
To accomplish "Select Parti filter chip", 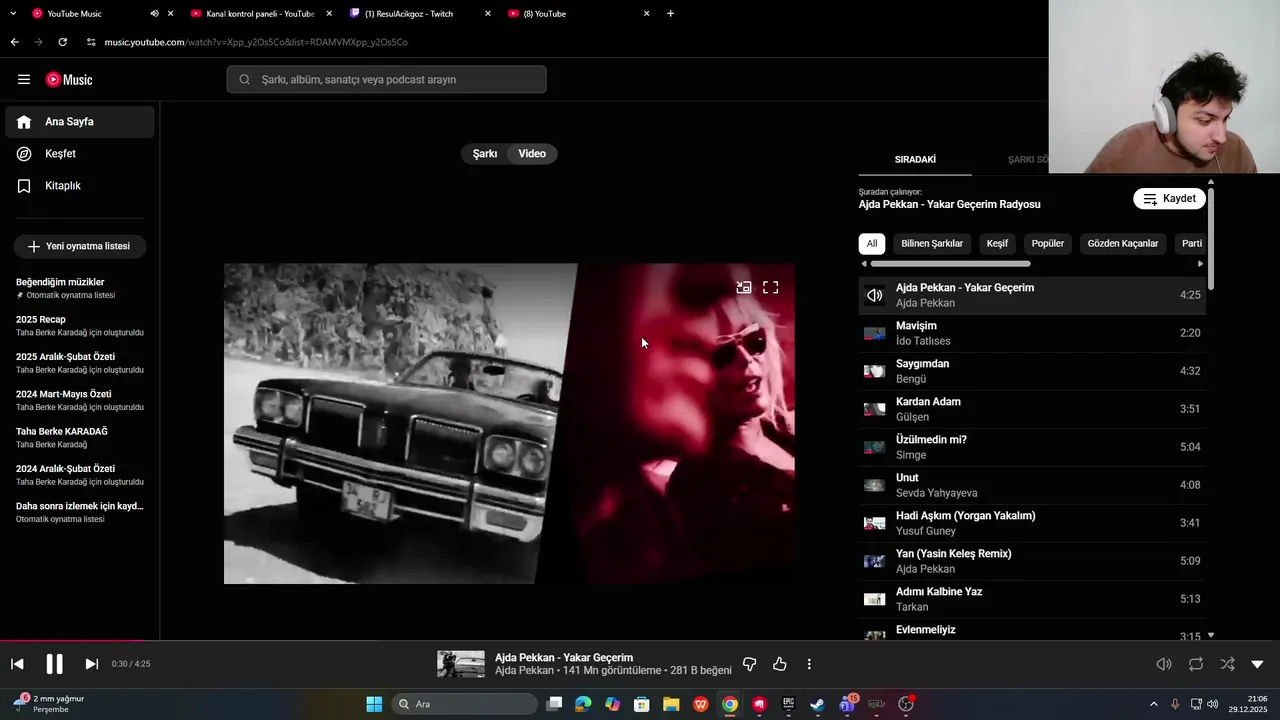I will [x=1191, y=243].
